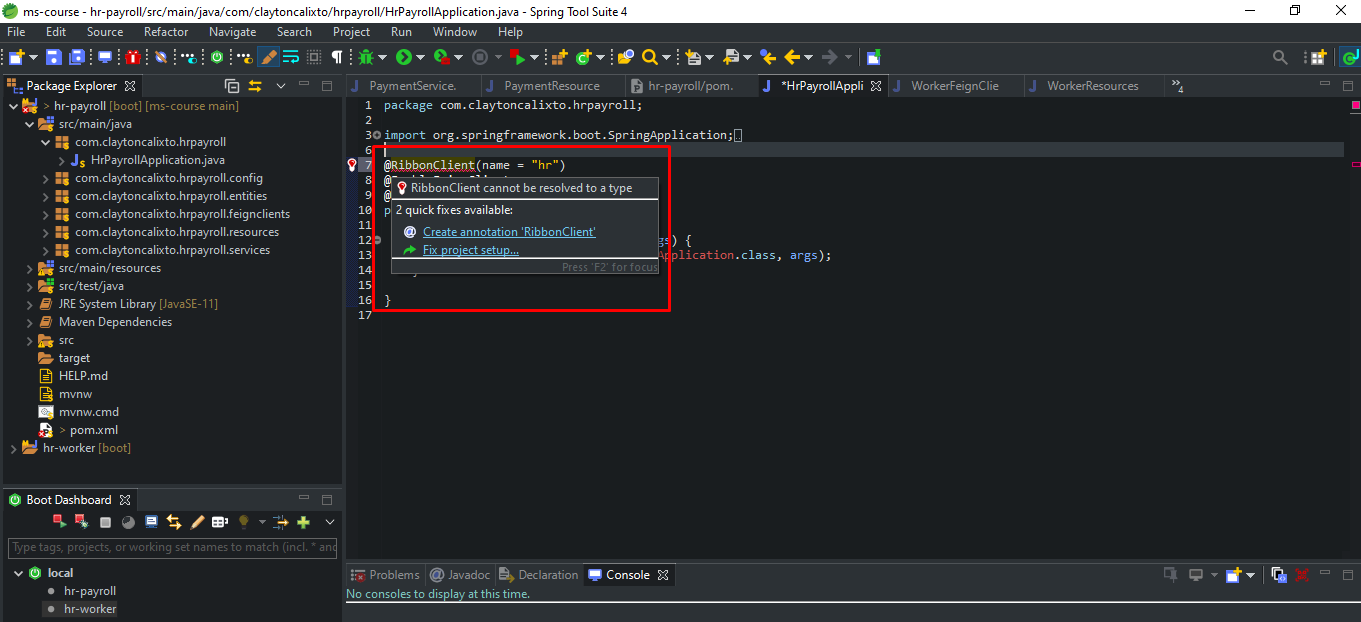Click the Create annotation 'RibbonClient' quick fix
The width and height of the screenshot is (1361, 622).
click(509, 232)
